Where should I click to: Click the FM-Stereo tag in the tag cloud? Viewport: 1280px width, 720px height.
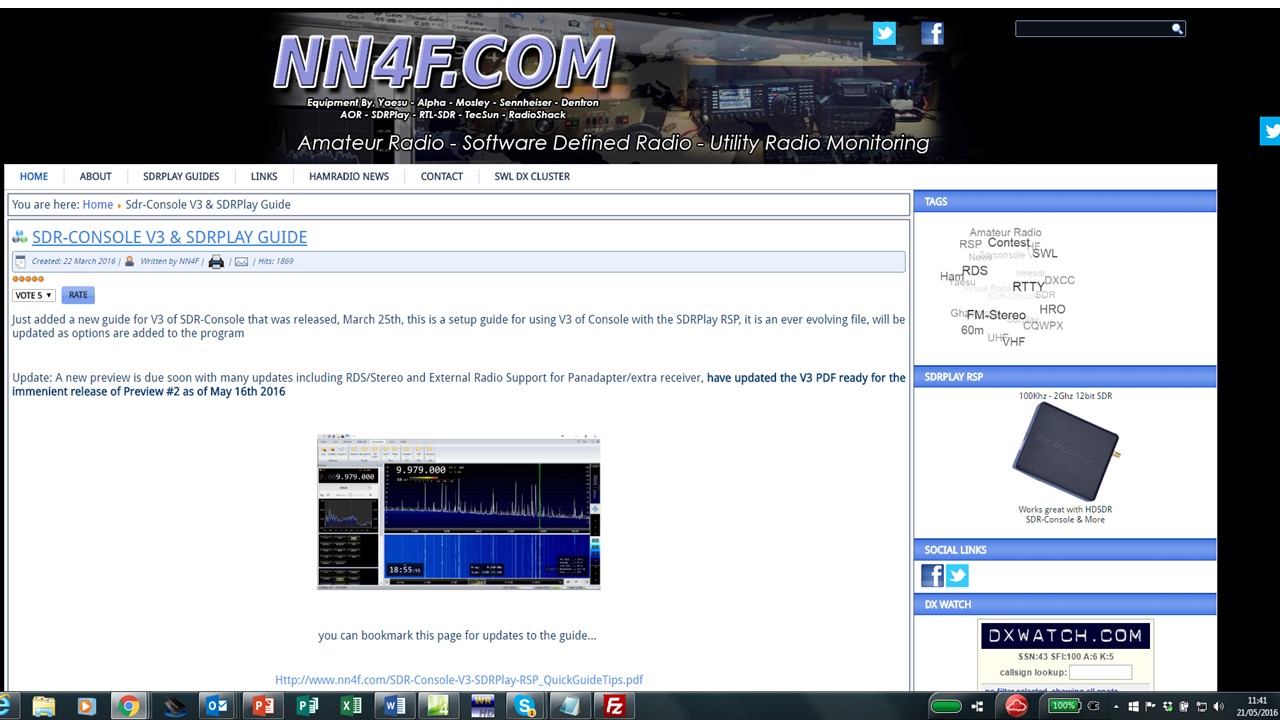point(996,315)
